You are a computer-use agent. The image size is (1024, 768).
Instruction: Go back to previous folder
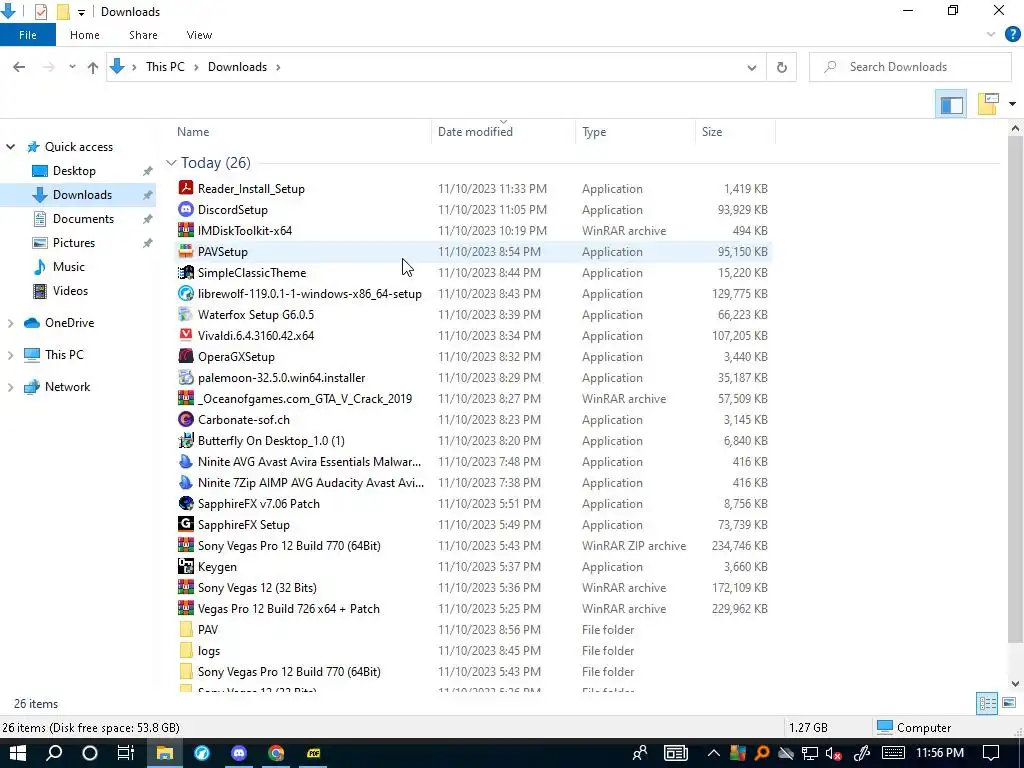click(19, 67)
